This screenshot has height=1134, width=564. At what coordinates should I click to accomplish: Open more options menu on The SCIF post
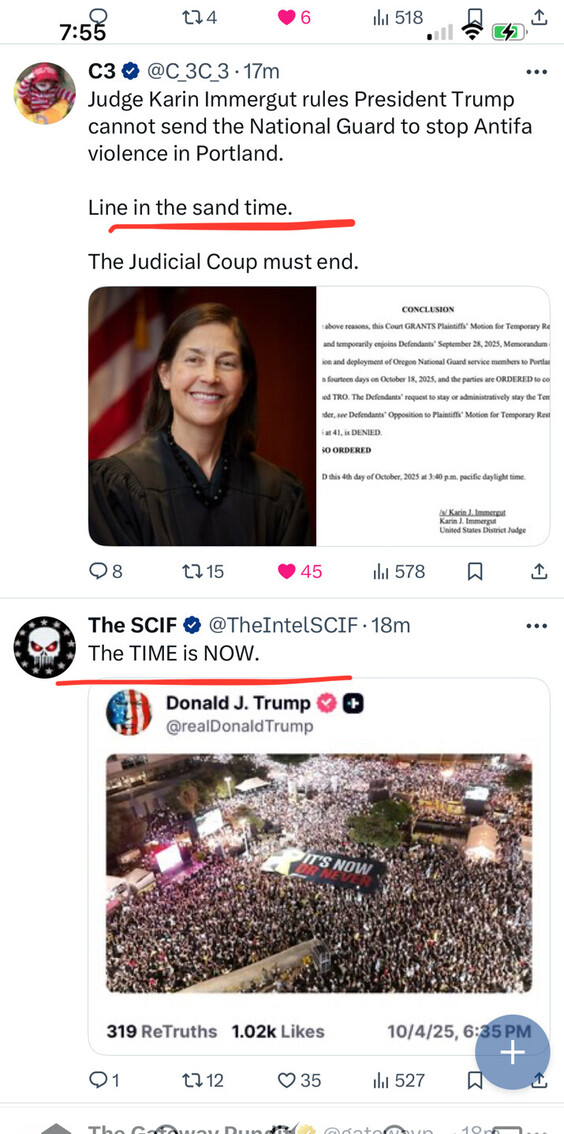click(x=537, y=626)
